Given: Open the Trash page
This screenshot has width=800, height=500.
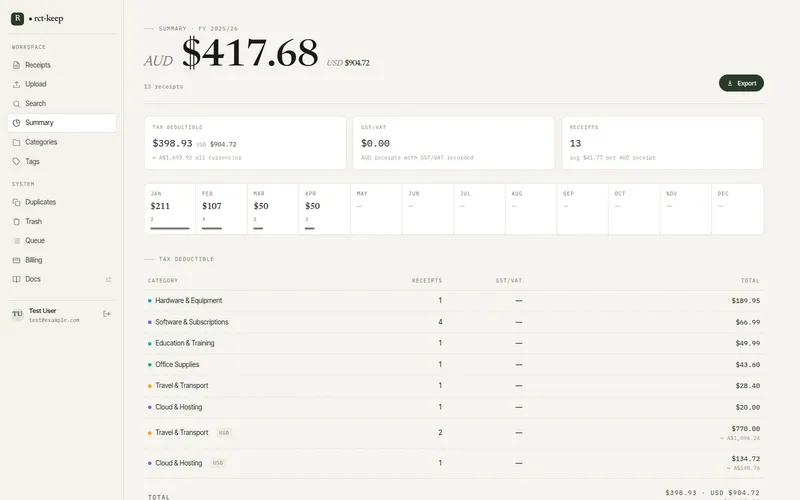Looking at the screenshot, I should 62,221.
